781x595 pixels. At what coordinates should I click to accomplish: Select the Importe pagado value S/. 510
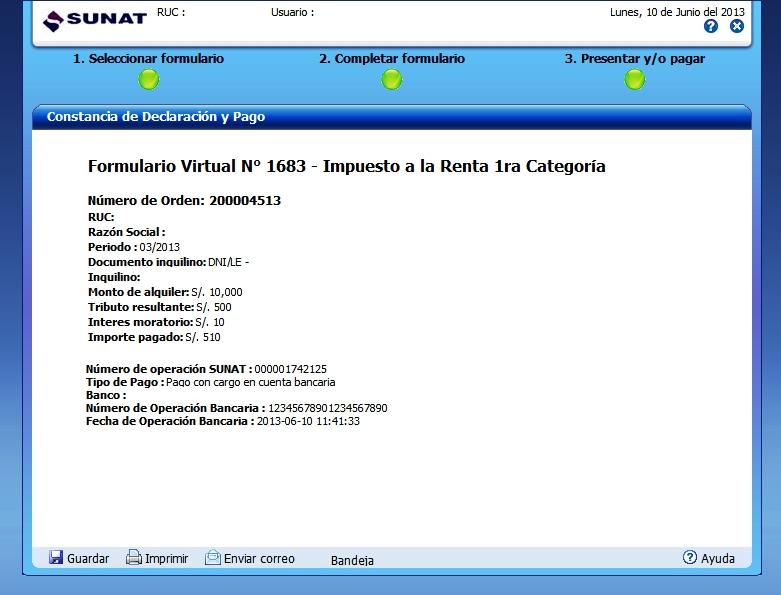(203, 337)
